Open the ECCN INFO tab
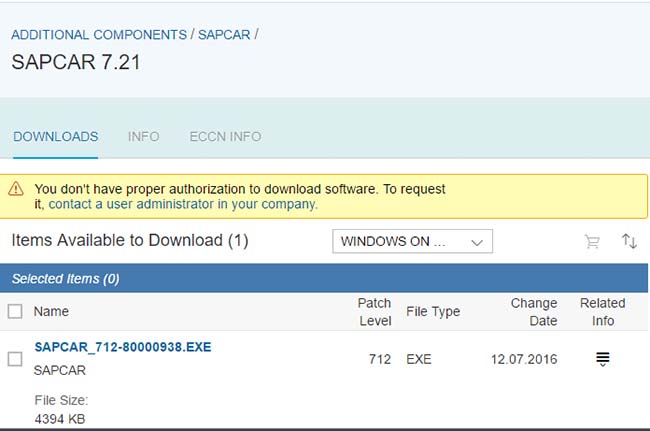 pyautogui.click(x=226, y=137)
